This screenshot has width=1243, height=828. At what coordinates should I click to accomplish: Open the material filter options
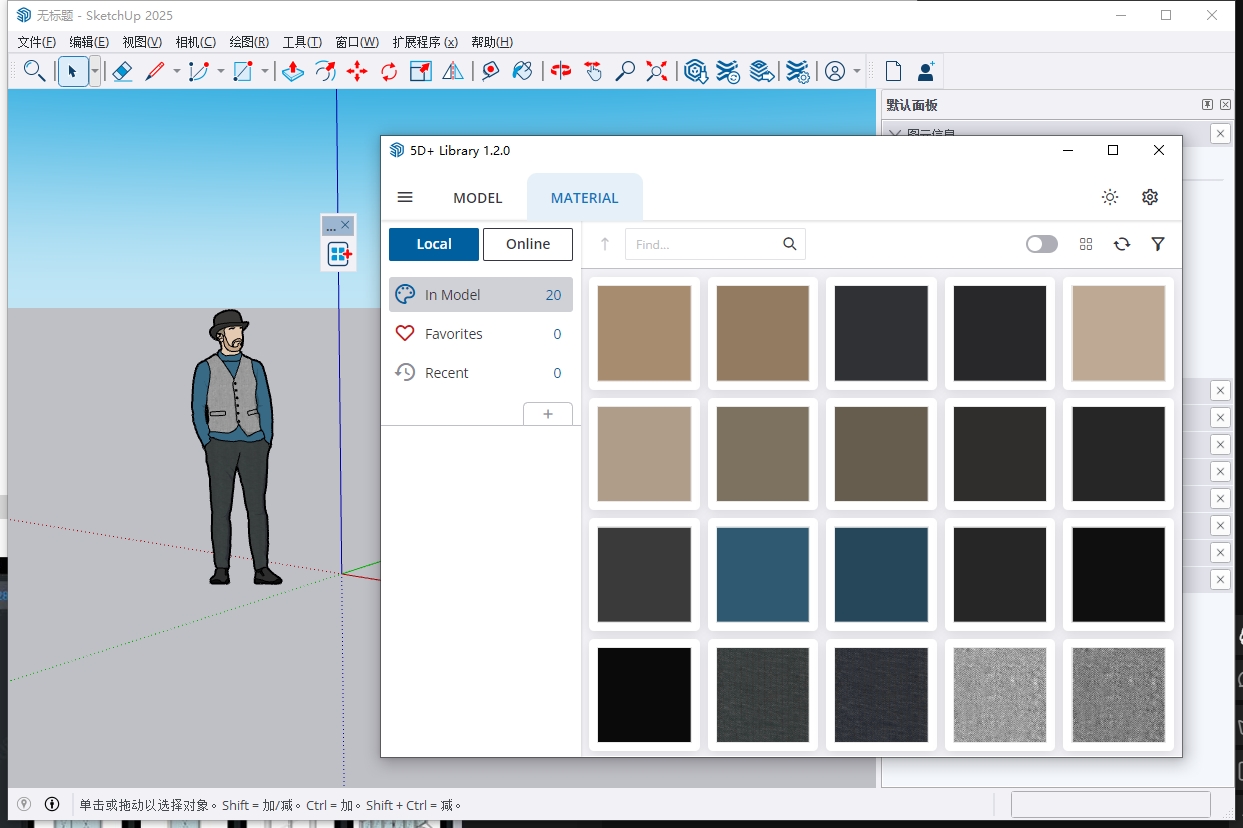click(x=1157, y=244)
